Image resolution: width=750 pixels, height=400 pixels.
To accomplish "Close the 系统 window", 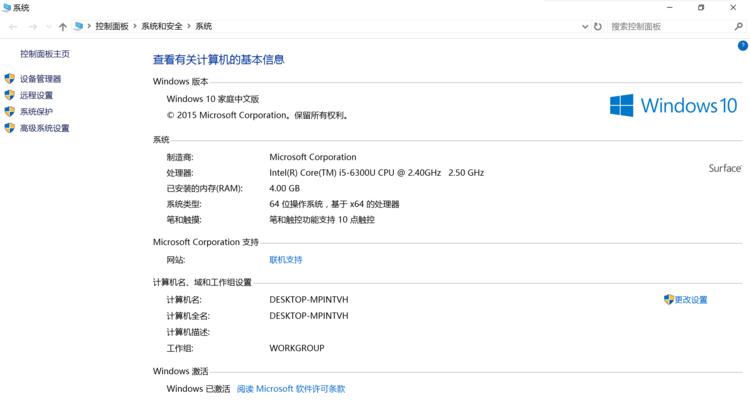I will pos(733,7).
